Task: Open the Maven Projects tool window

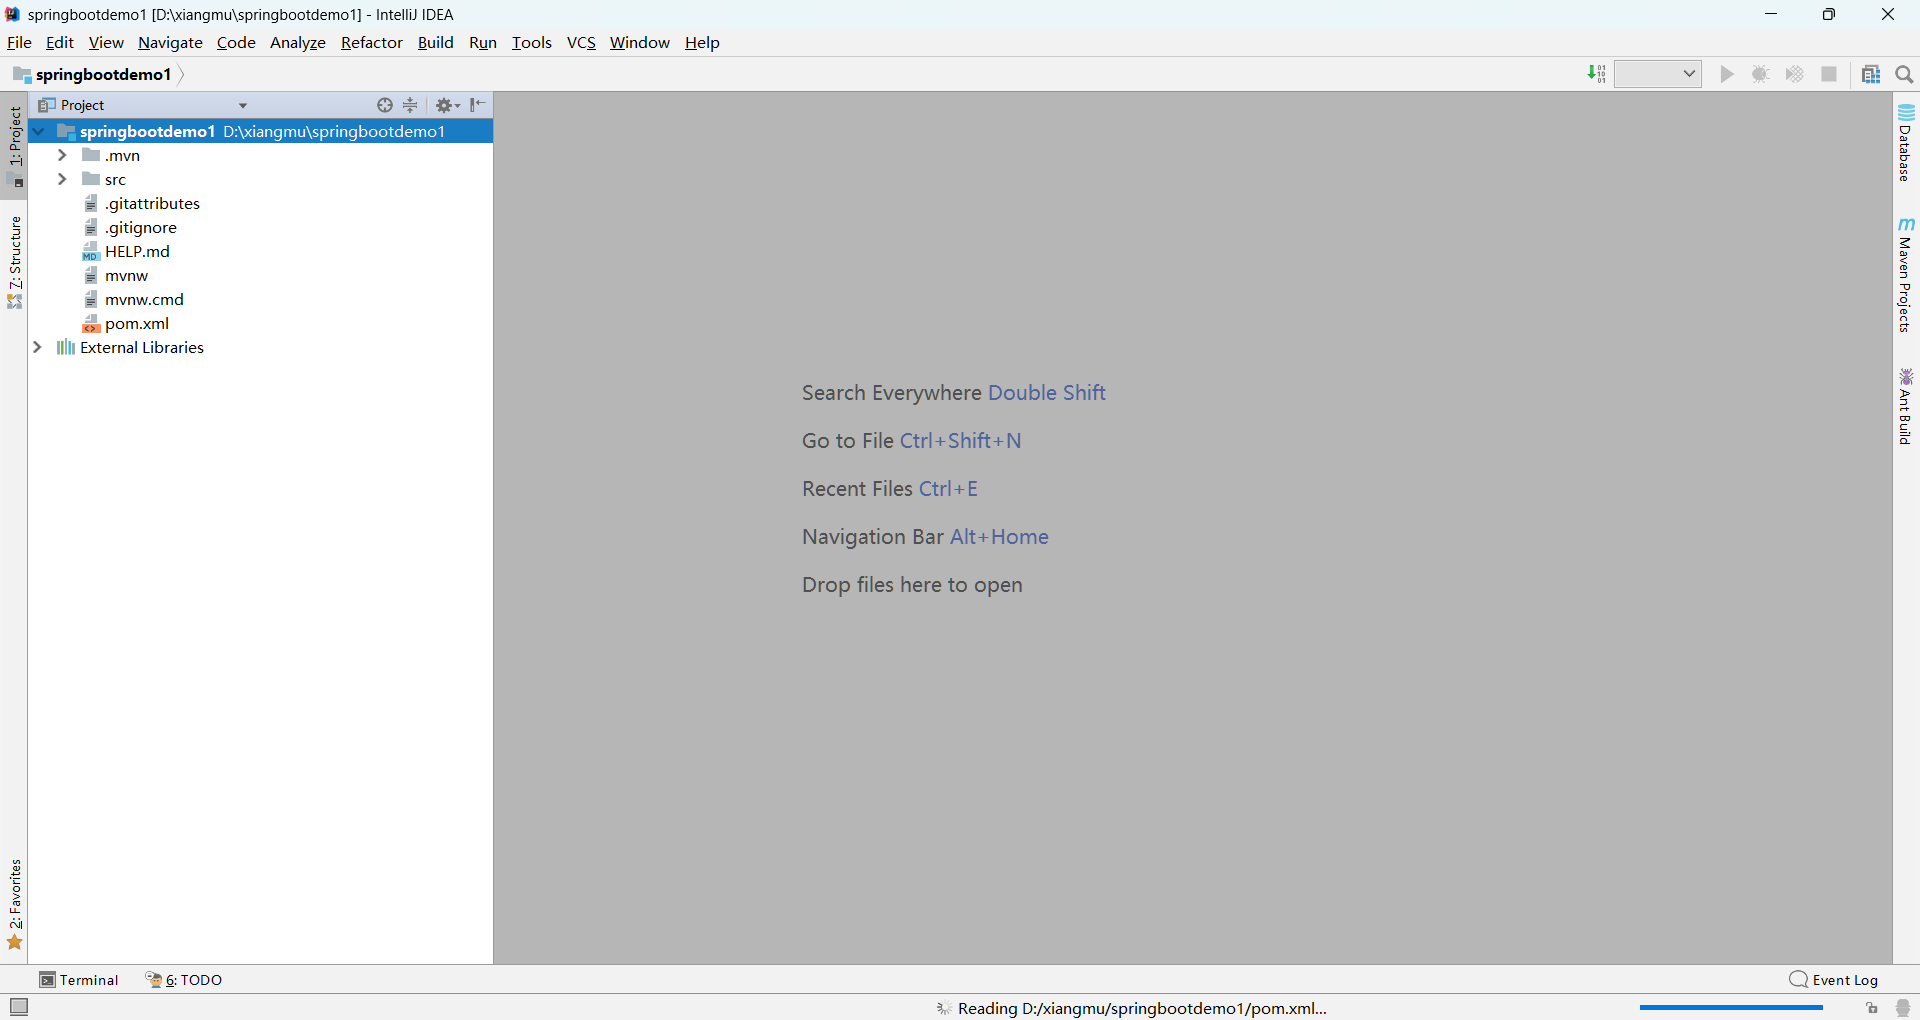Action: (x=1906, y=275)
